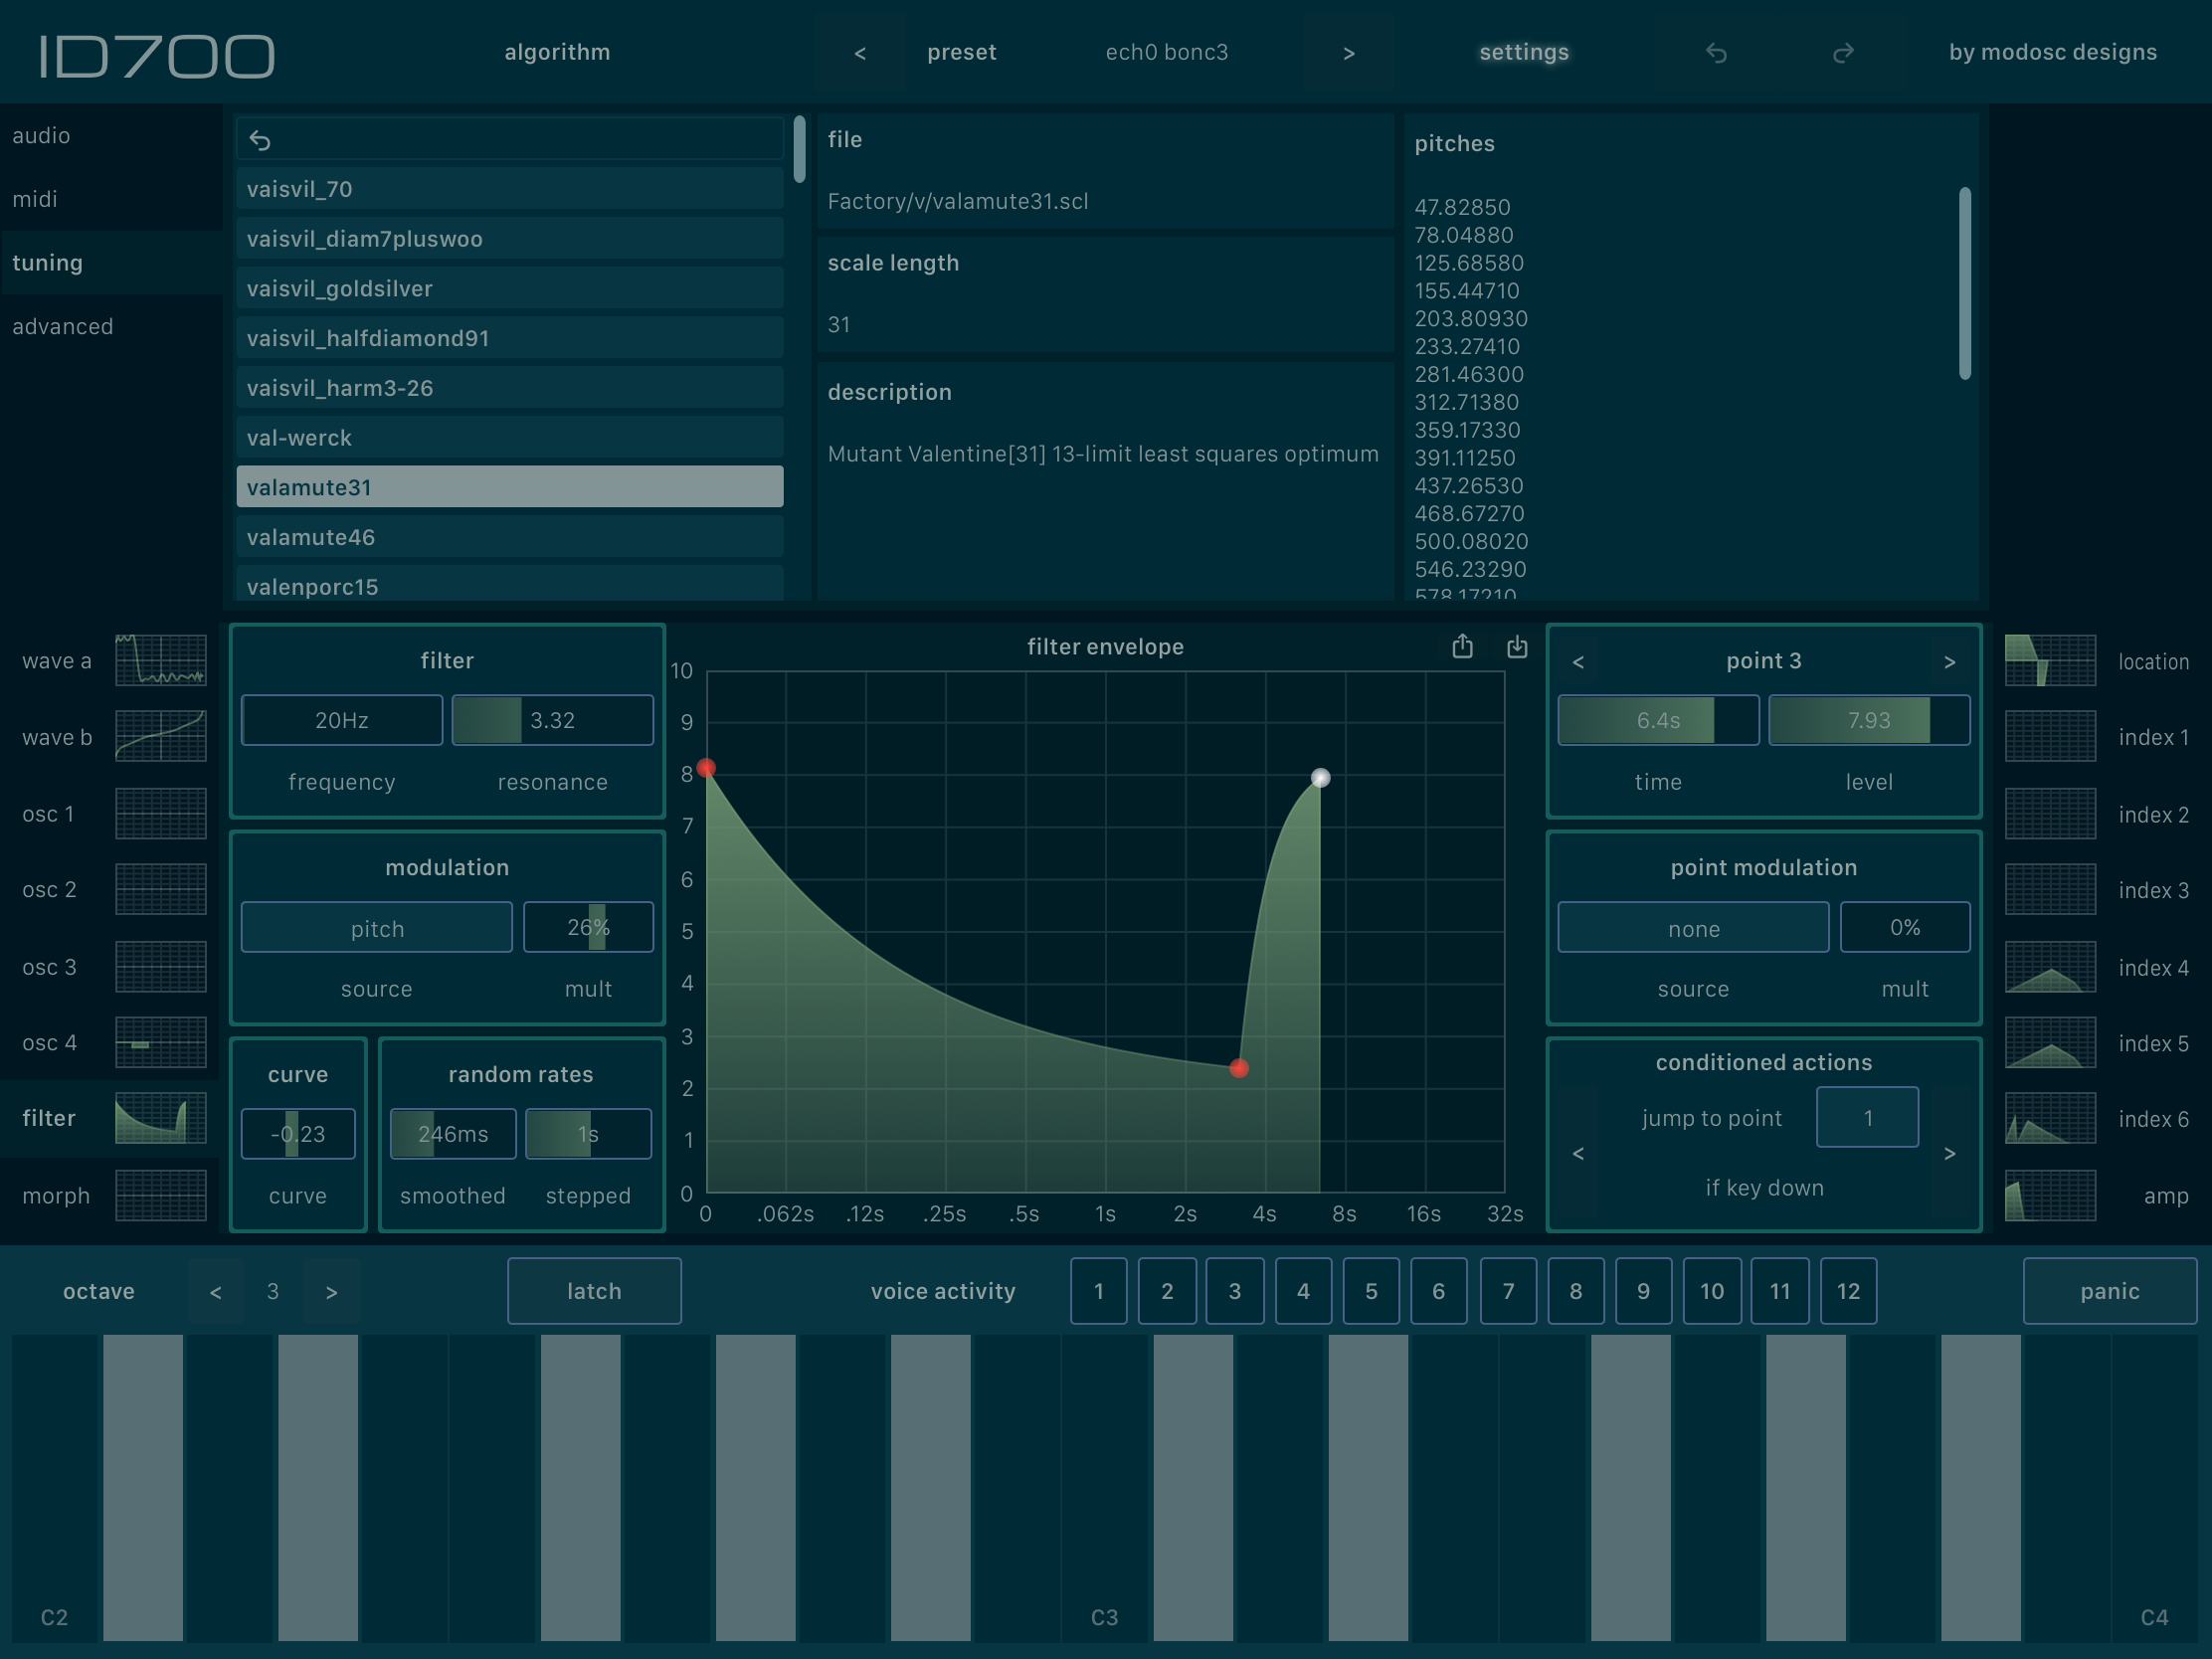This screenshot has height=1659, width=2212.
Task: Select the amp envelope thumbnail
Action: (x=2049, y=1195)
